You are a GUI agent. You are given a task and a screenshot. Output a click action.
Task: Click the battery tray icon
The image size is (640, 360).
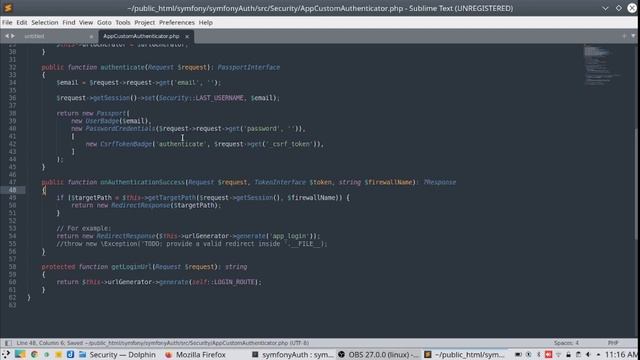(x=518, y=355)
